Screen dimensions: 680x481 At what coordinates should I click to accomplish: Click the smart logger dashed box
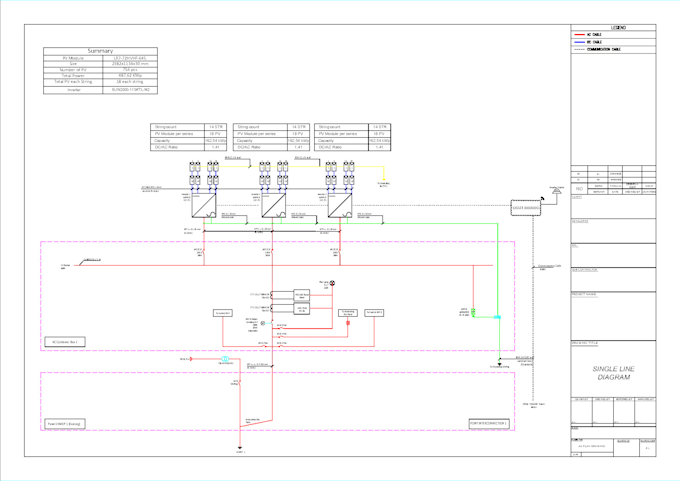[526, 208]
